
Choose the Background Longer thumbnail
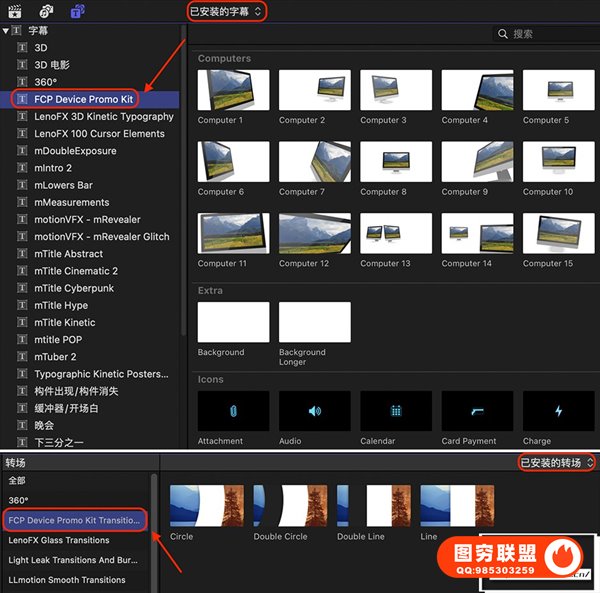[x=314, y=322]
